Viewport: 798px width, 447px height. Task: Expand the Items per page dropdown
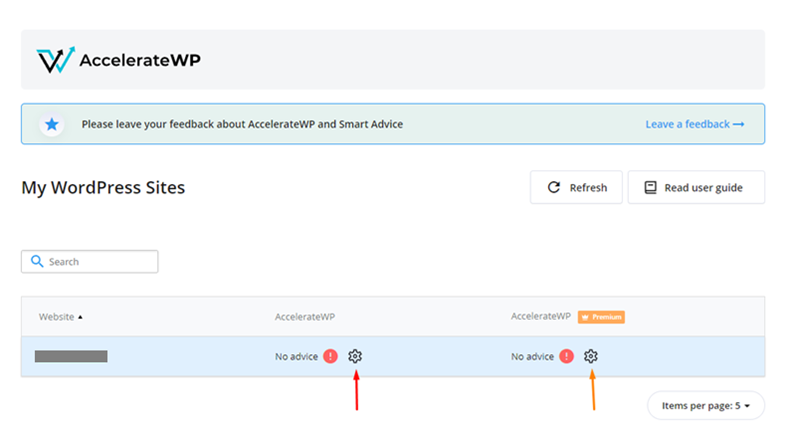click(x=706, y=405)
